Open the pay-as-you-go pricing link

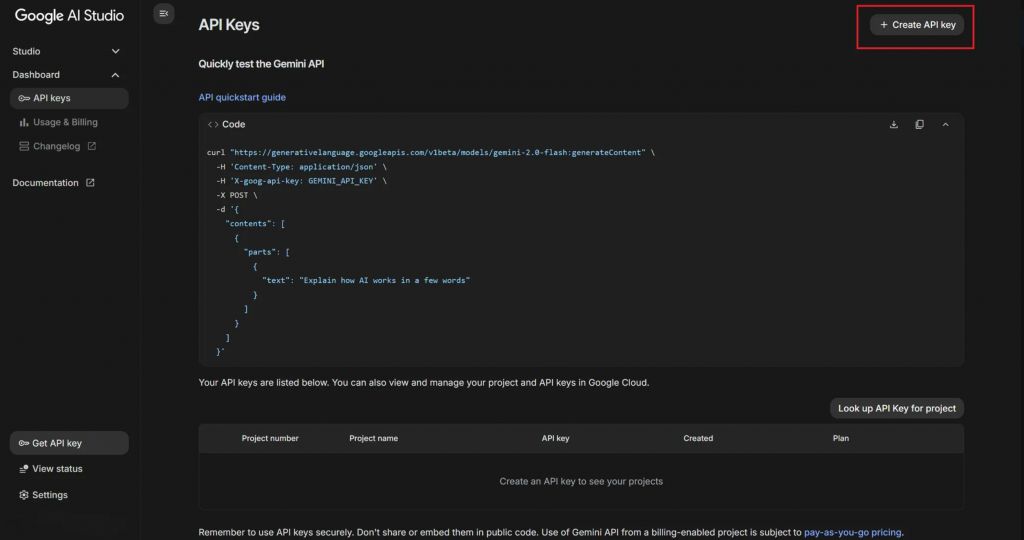(x=852, y=532)
